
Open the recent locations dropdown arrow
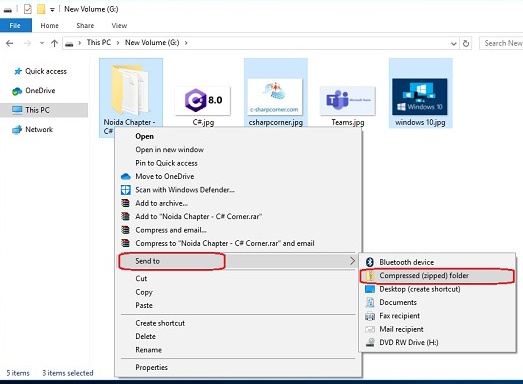42,43
